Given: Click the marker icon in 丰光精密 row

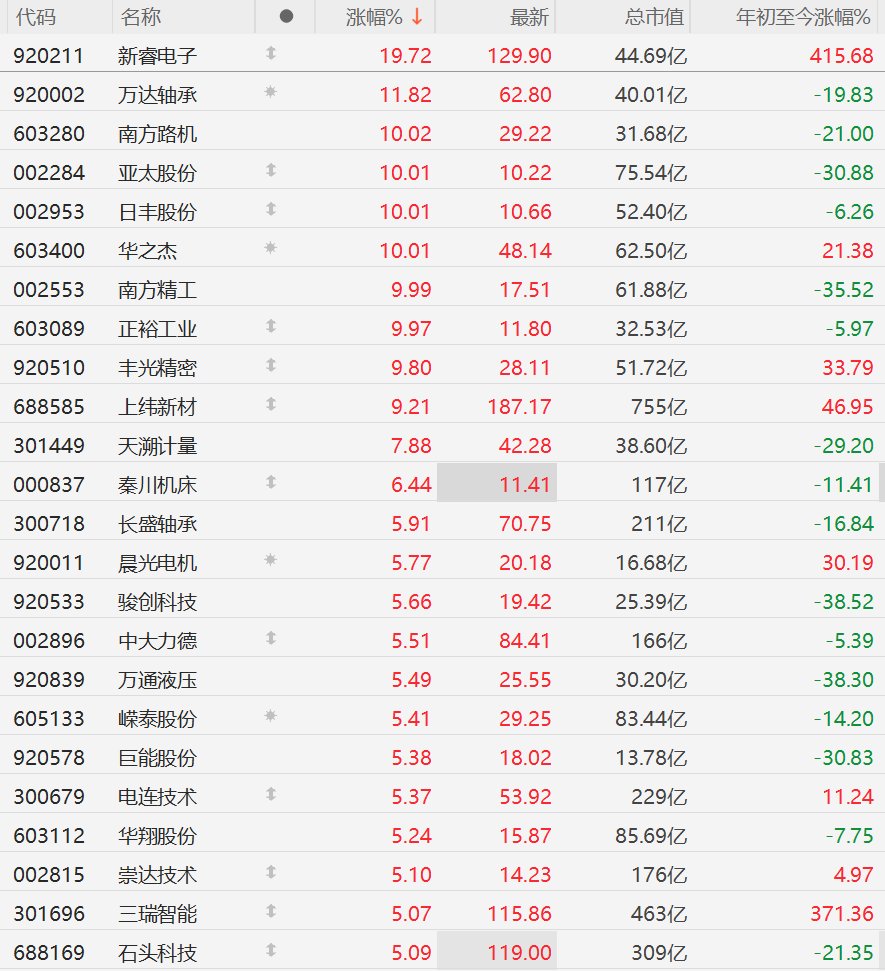Looking at the screenshot, I should (271, 366).
